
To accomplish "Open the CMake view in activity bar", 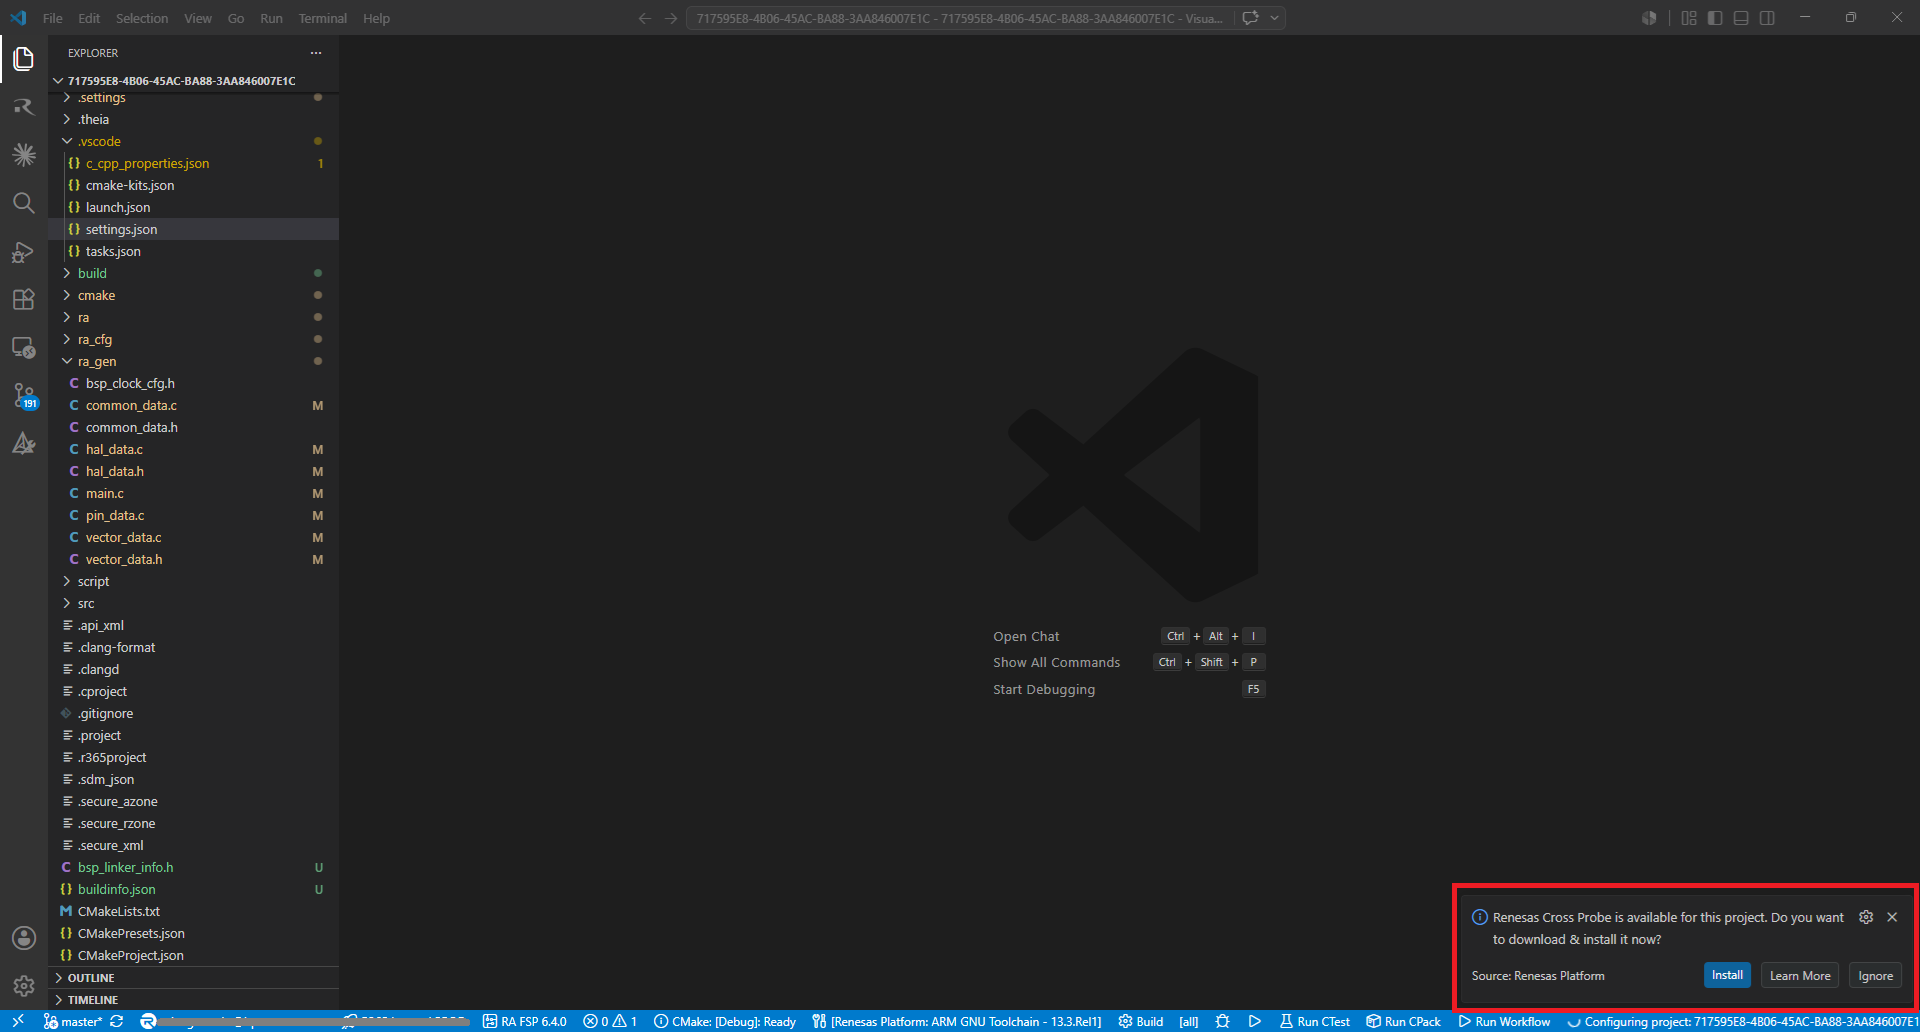I will (24, 443).
